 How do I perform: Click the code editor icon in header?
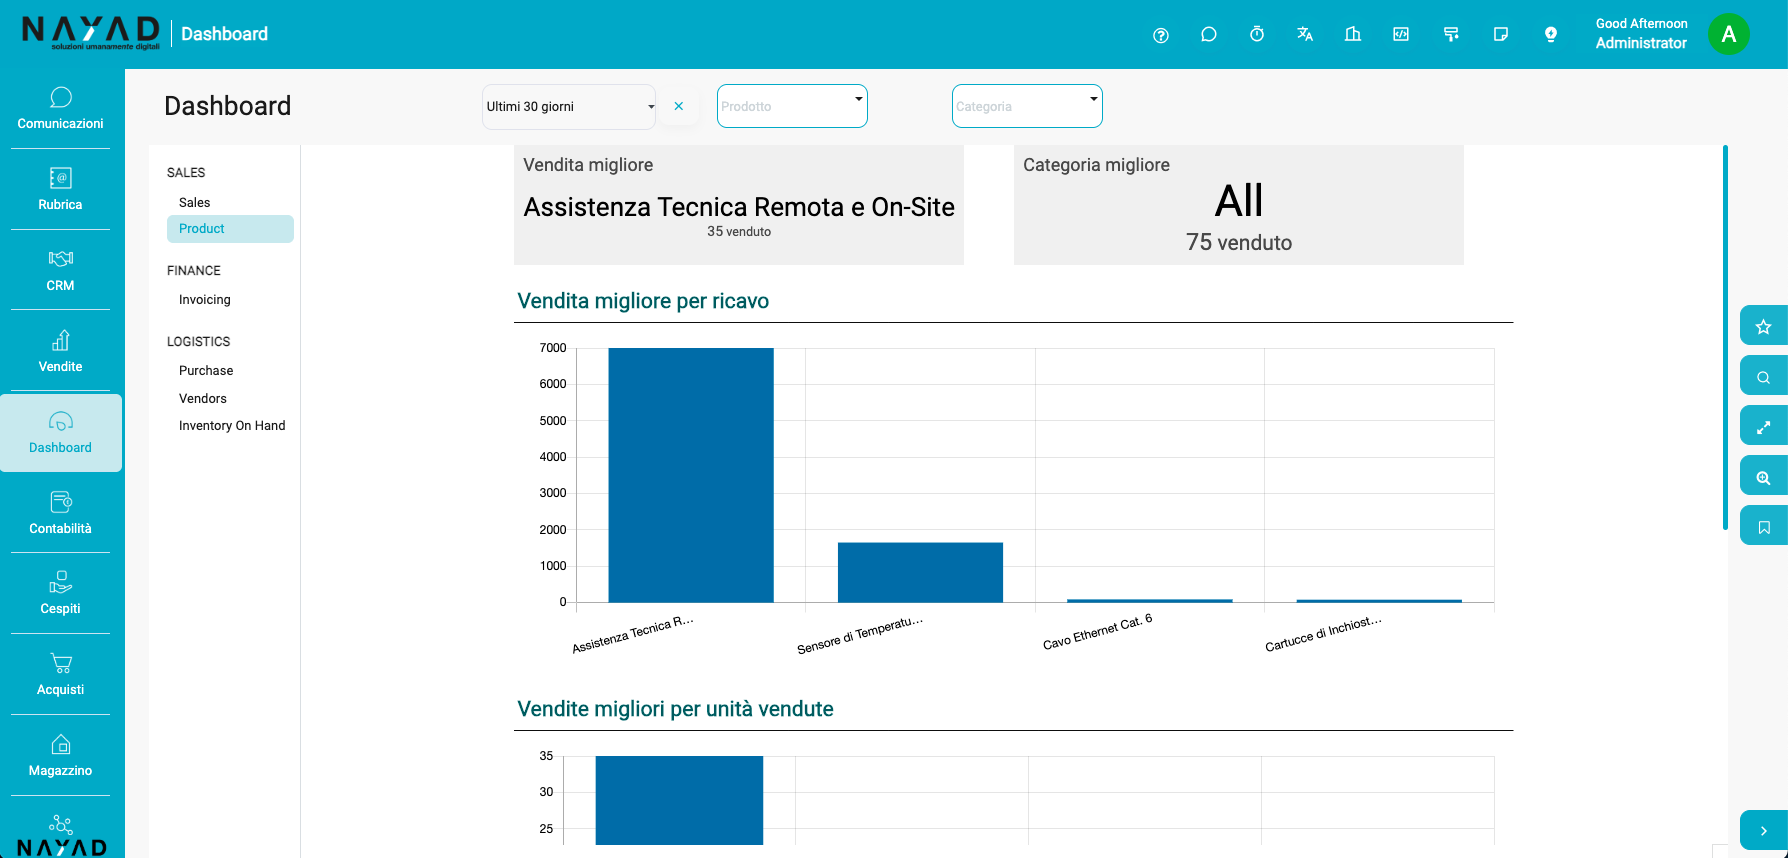[x=1401, y=35]
